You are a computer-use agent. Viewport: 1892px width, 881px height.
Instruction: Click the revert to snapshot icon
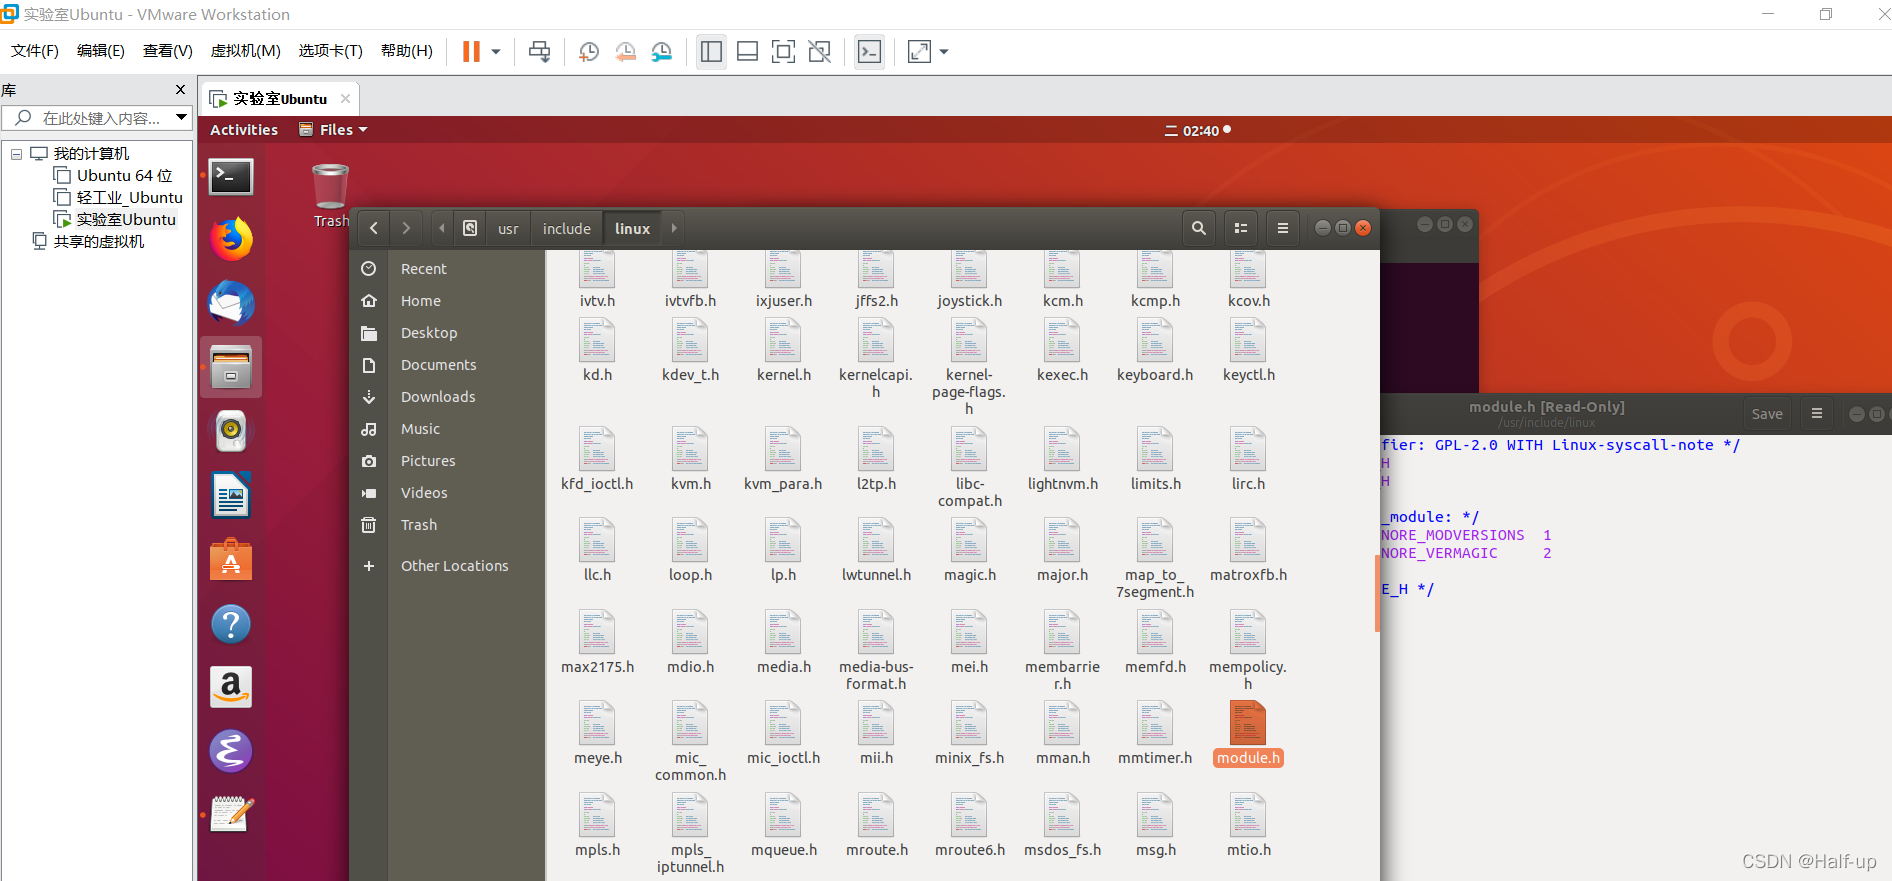coord(625,51)
